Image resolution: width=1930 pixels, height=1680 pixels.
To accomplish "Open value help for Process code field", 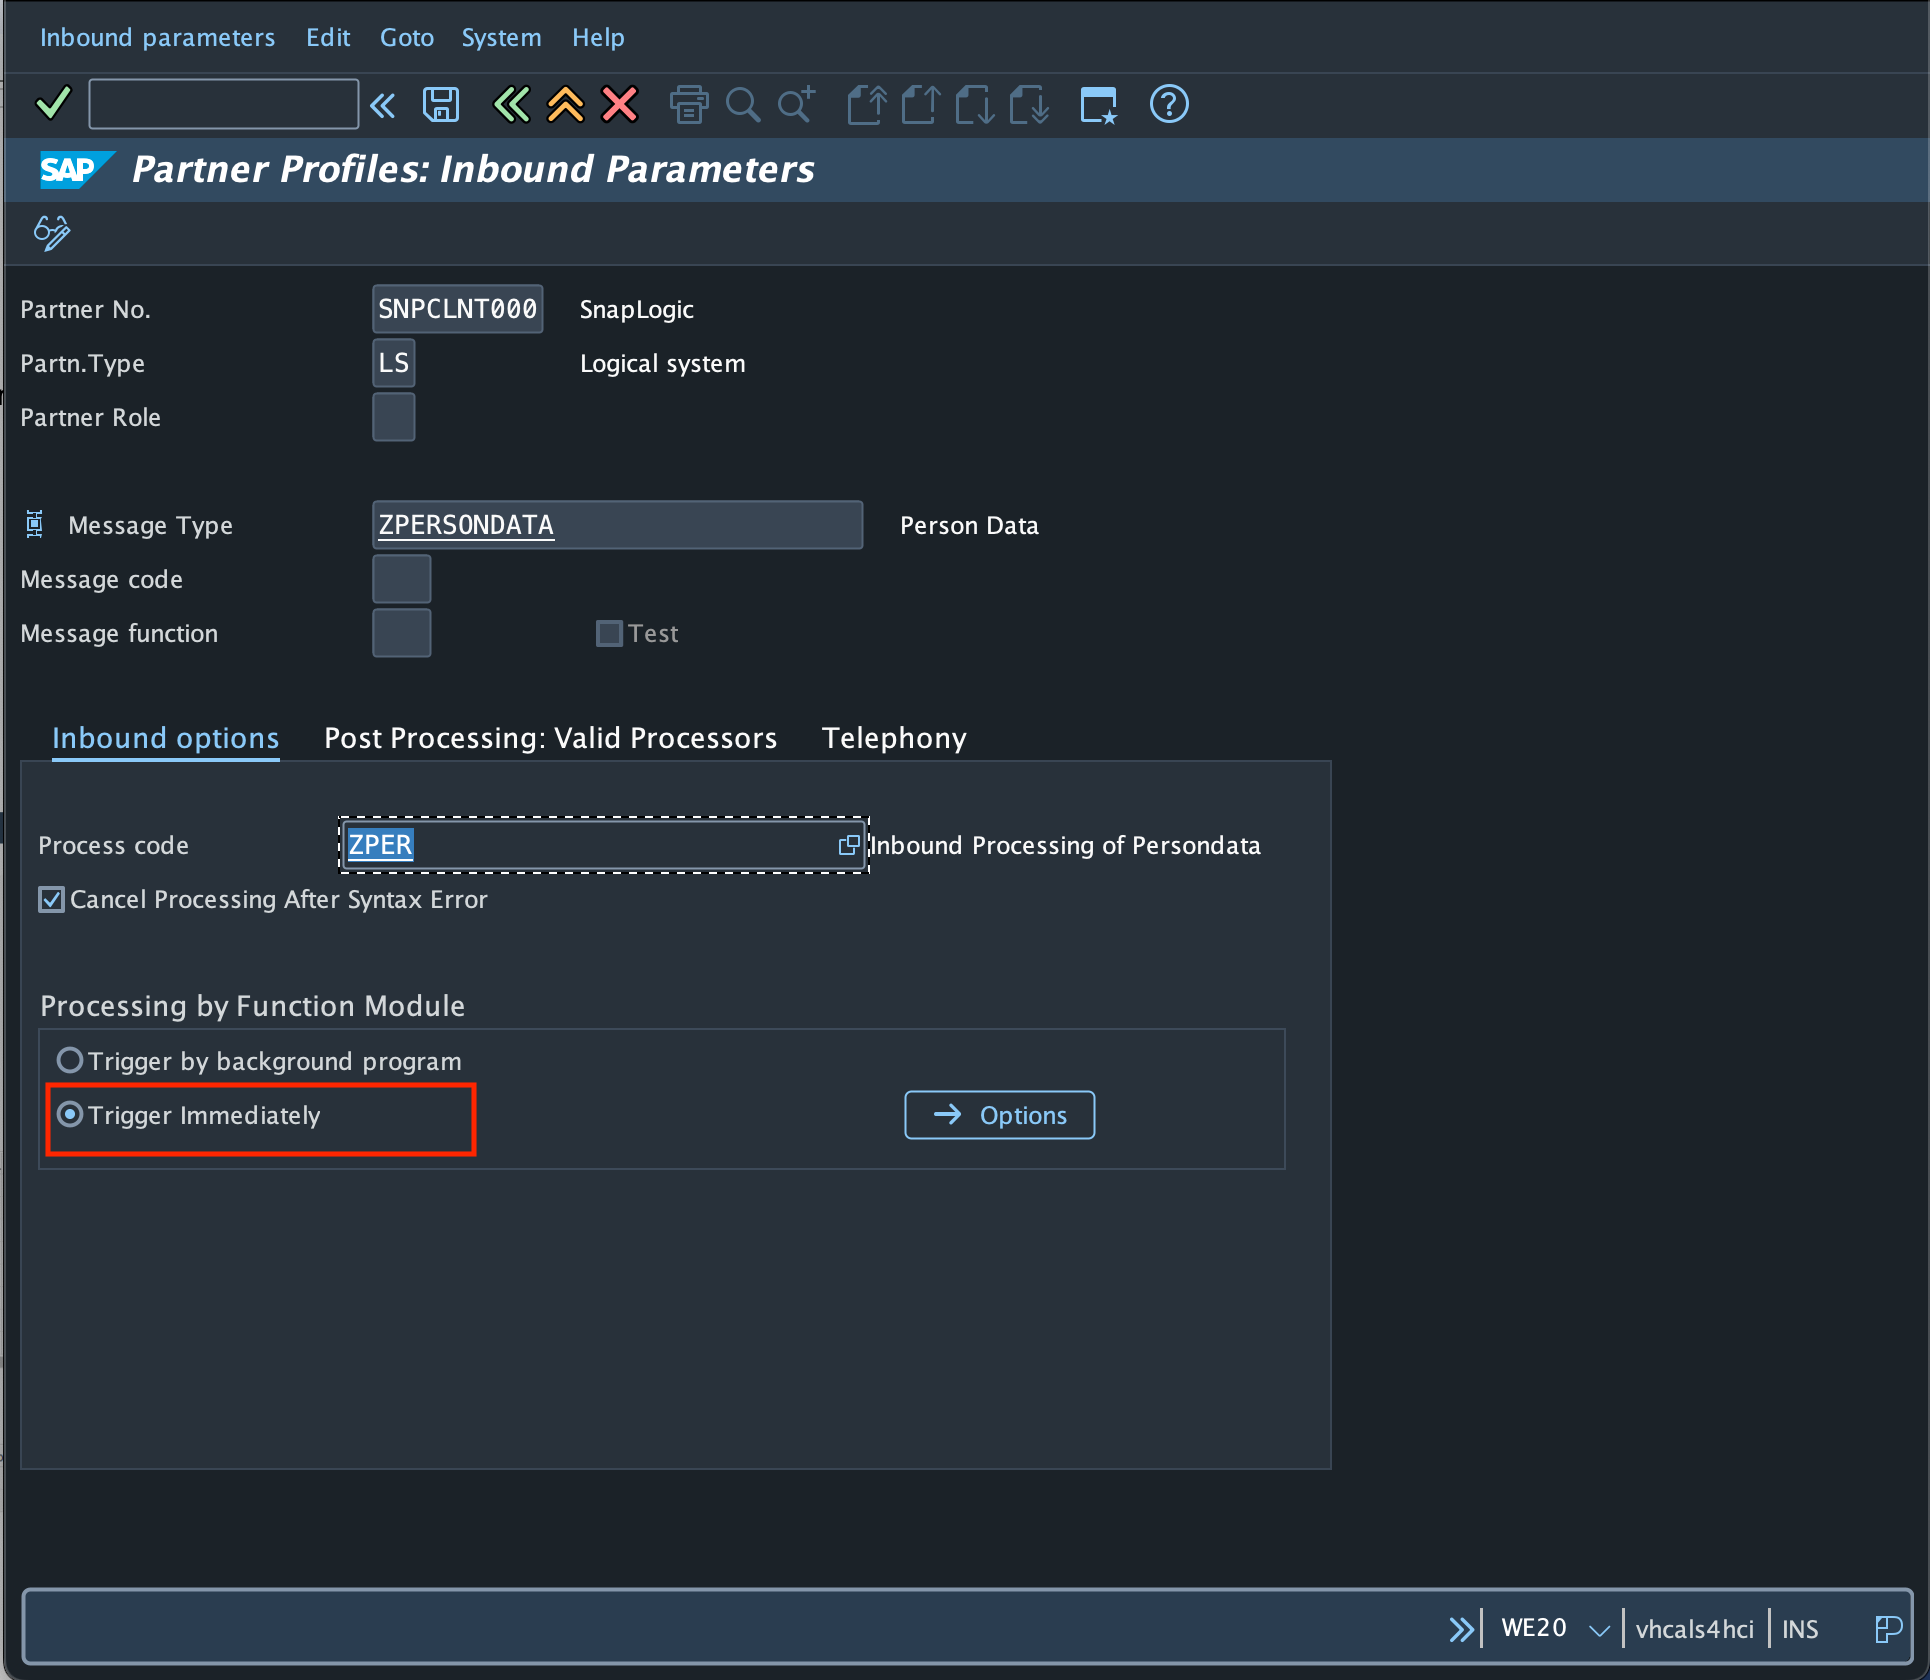I will [x=848, y=845].
